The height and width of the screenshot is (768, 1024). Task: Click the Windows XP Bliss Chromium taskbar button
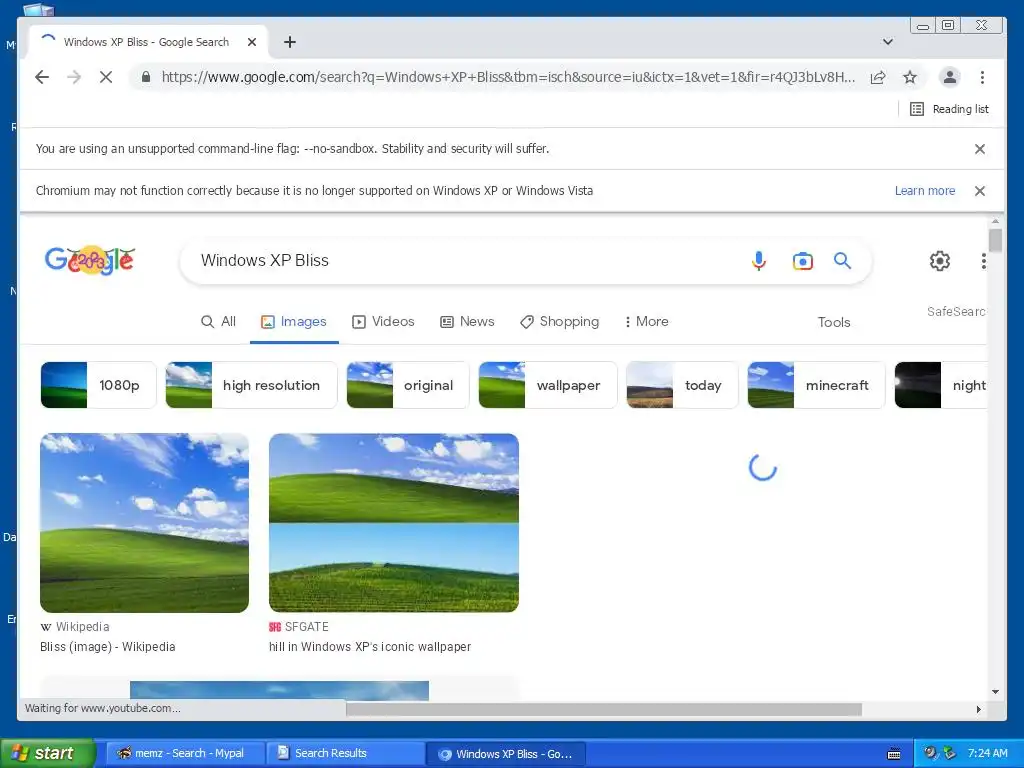507,754
